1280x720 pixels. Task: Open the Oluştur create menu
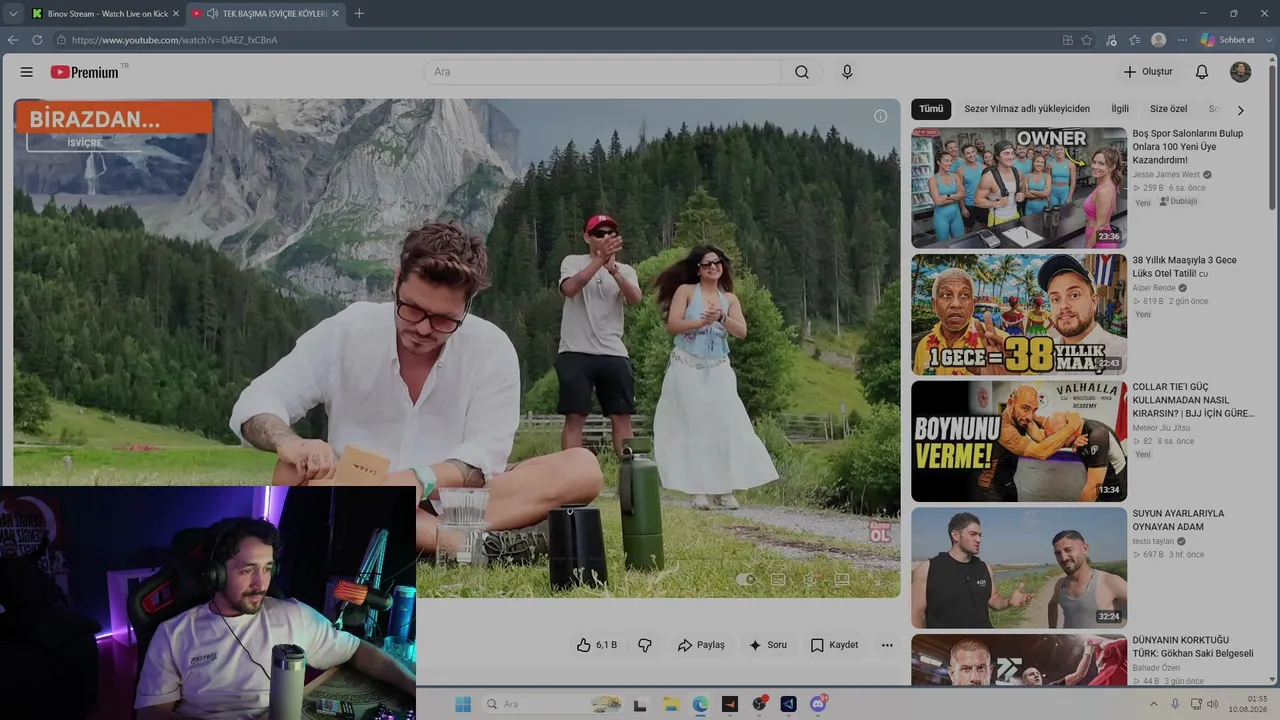coord(1147,72)
